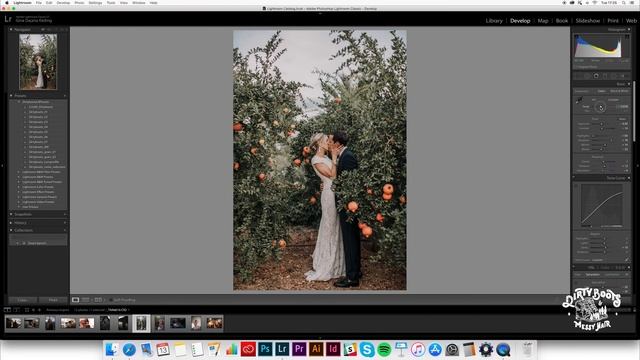Viewport: 640px width, 360px height.
Task: Launch Illustrator from the Dock
Action: coord(316,349)
